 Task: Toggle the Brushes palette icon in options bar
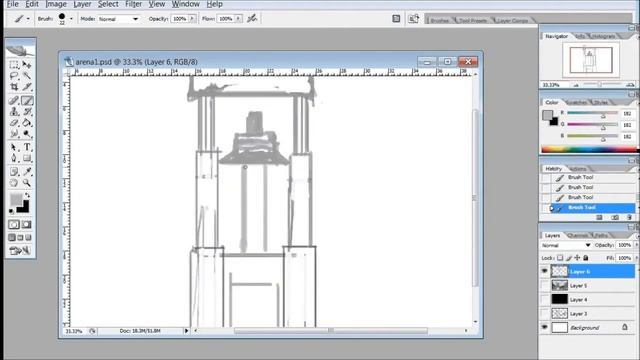click(396, 18)
